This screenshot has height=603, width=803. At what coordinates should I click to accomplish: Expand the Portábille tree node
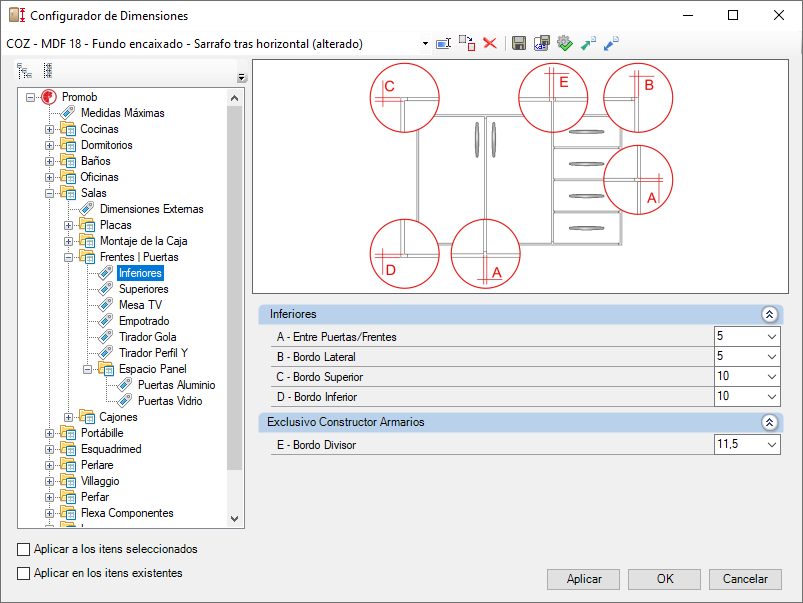pyautogui.click(x=49, y=433)
